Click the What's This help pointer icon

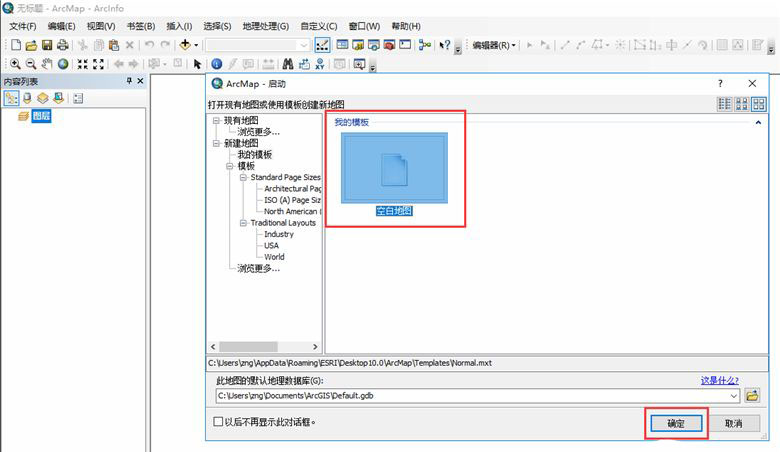pyautogui.click(x=445, y=45)
